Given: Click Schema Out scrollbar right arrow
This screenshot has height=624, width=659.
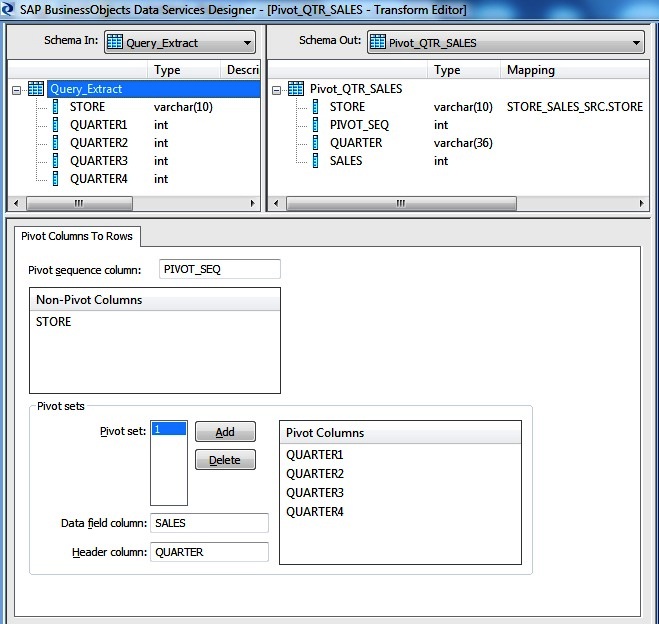Looking at the screenshot, I should point(641,203).
